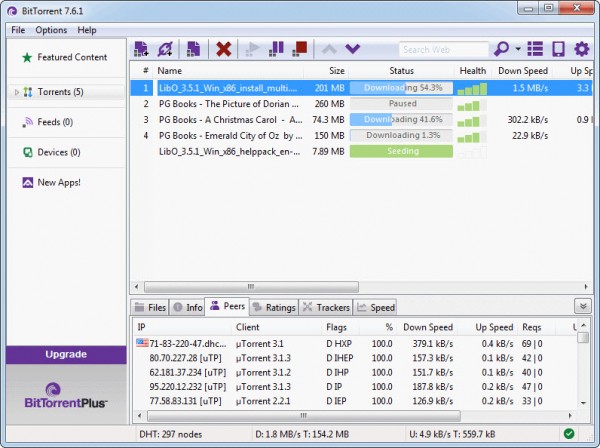Screen dimensions: 600x448
Task: Stop the selected torrent
Action: (x=300, y=49)
